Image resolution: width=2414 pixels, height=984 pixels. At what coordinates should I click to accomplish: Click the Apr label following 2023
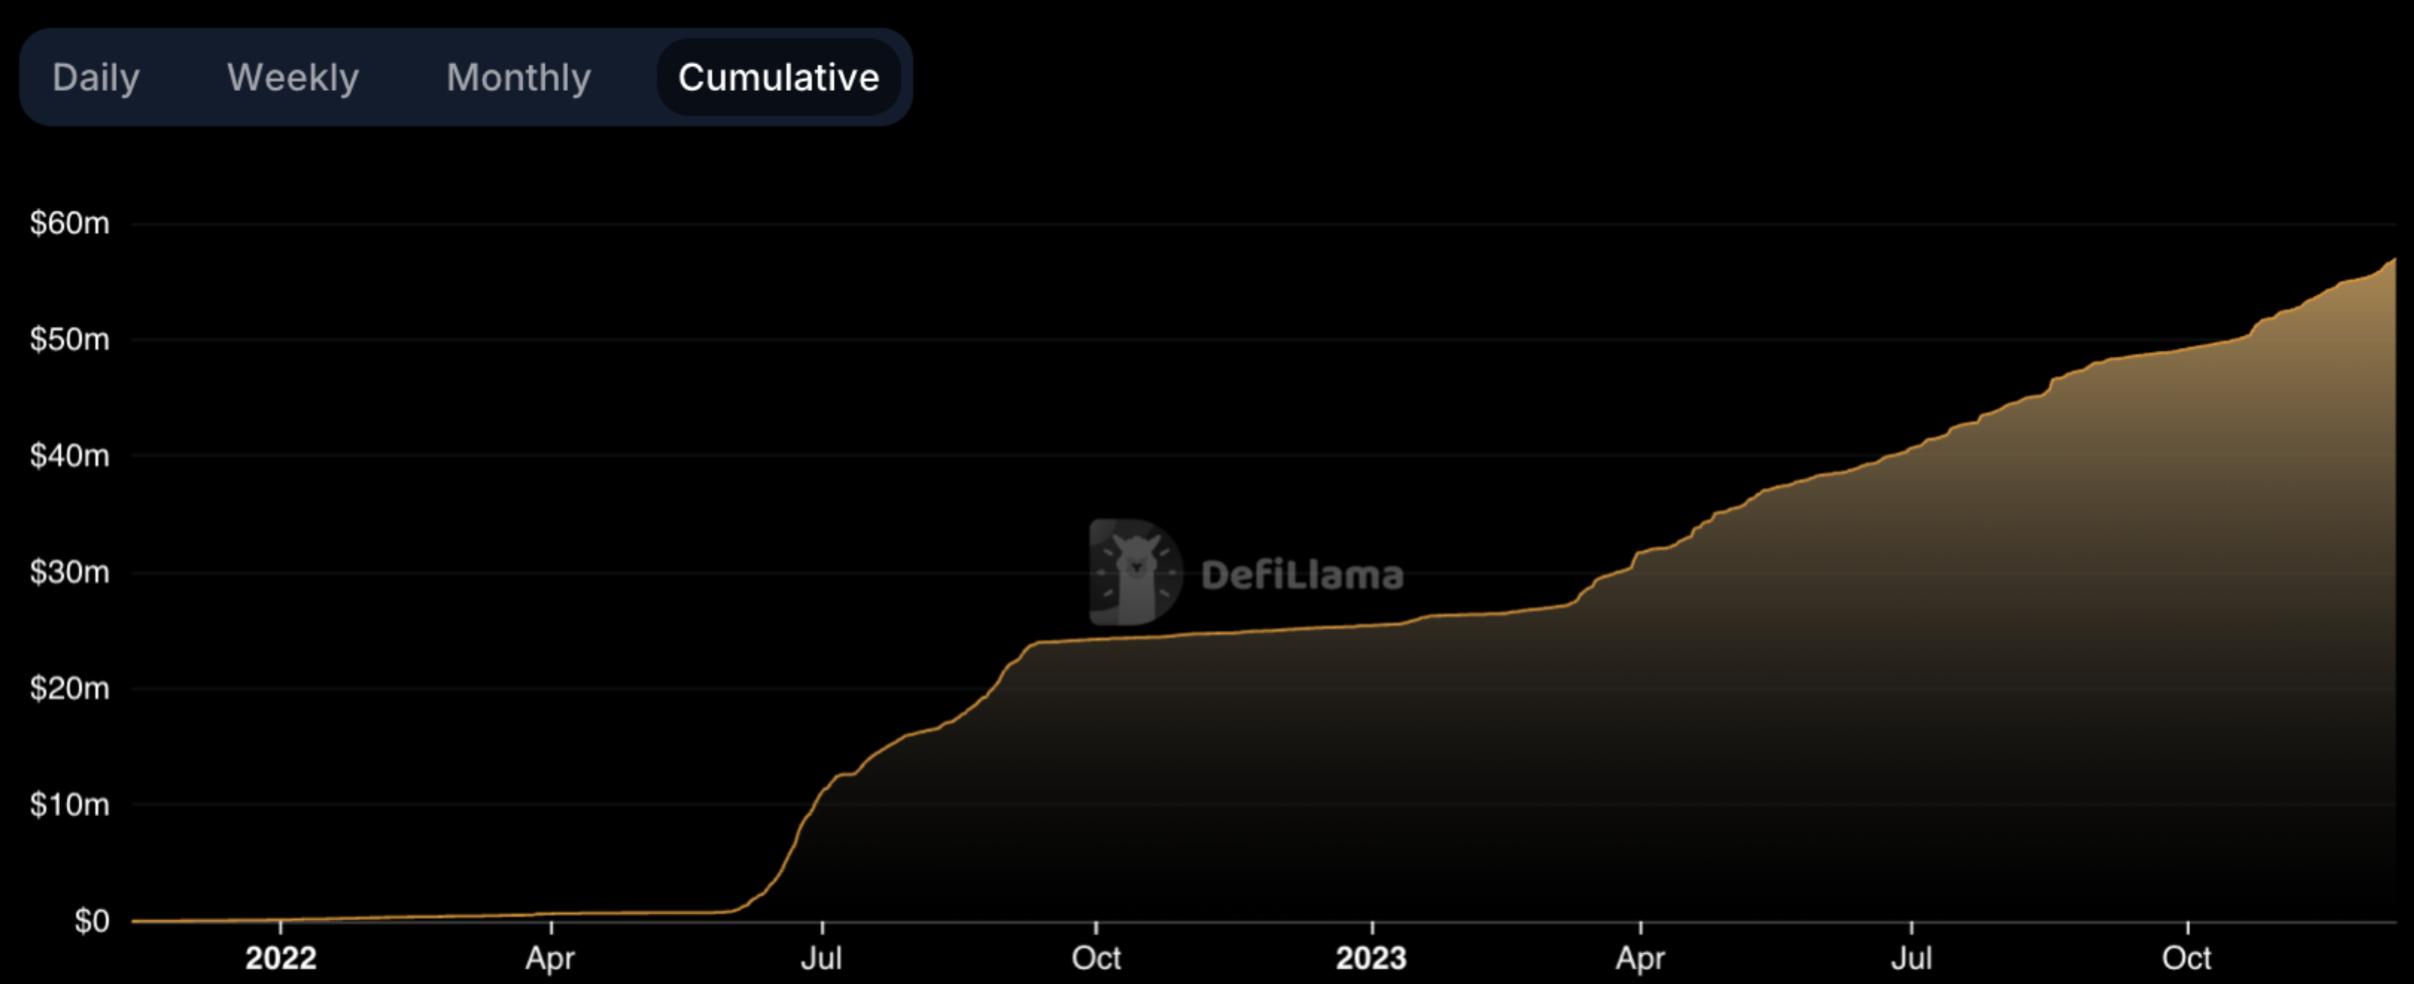[x=1640, y=958]
